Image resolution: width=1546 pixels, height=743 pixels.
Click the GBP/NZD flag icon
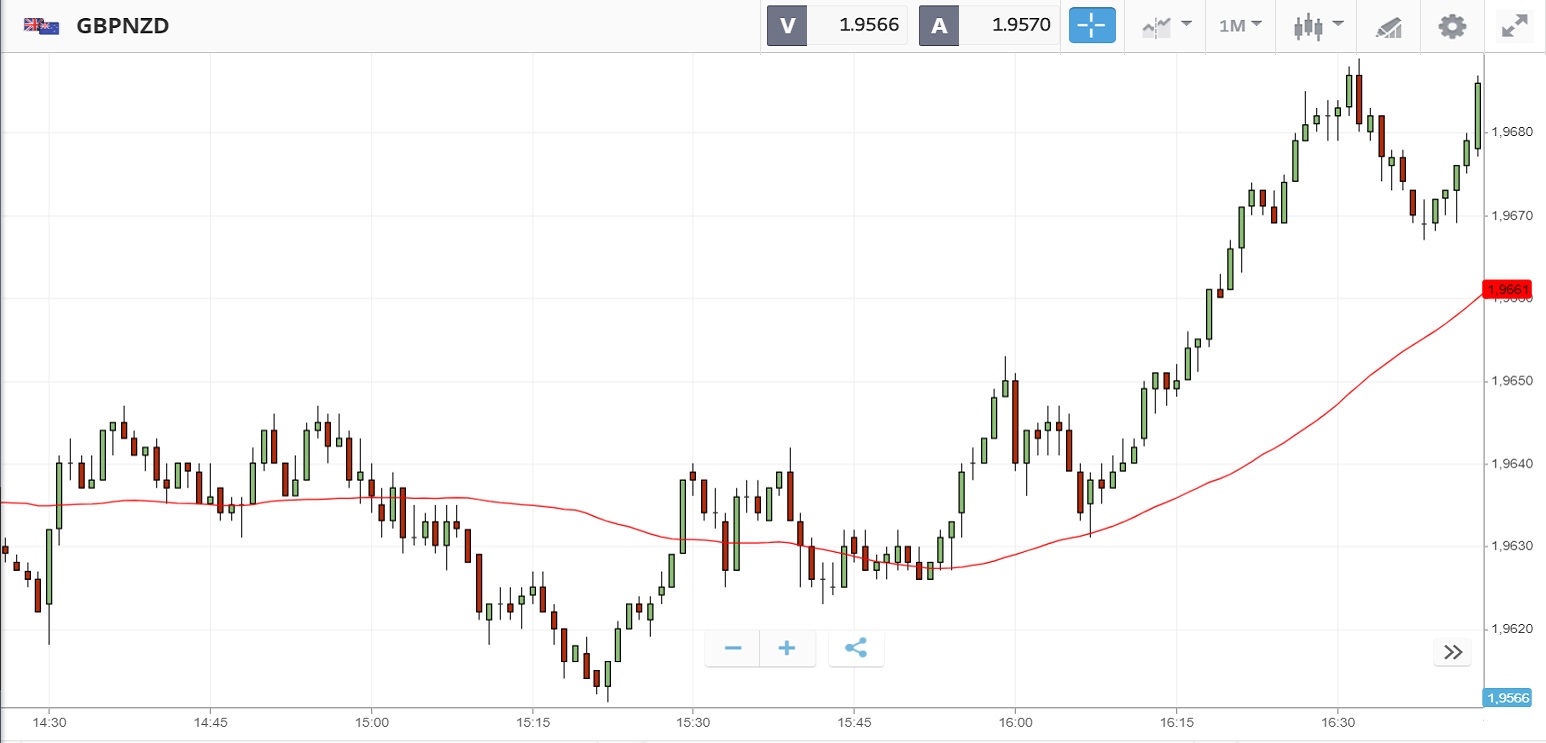[x=41, y=26]
